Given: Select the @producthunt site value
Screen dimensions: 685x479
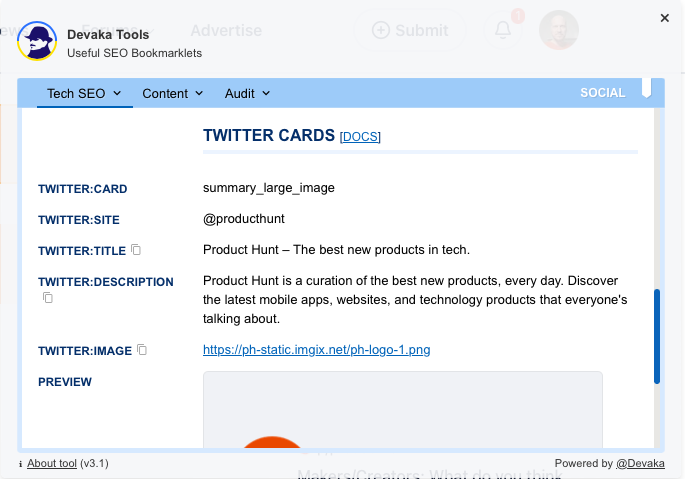Looking at the screenshot, I should tap(244, 219).
